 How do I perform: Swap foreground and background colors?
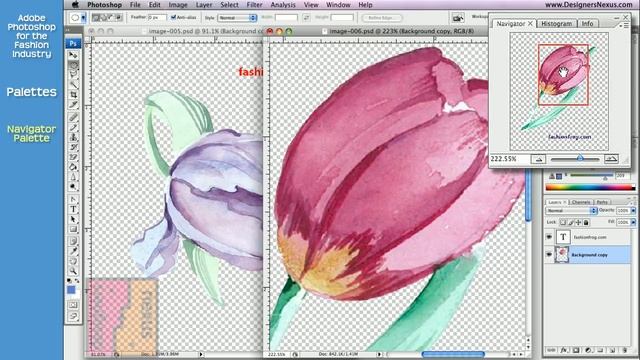click(x=77, y=281)
